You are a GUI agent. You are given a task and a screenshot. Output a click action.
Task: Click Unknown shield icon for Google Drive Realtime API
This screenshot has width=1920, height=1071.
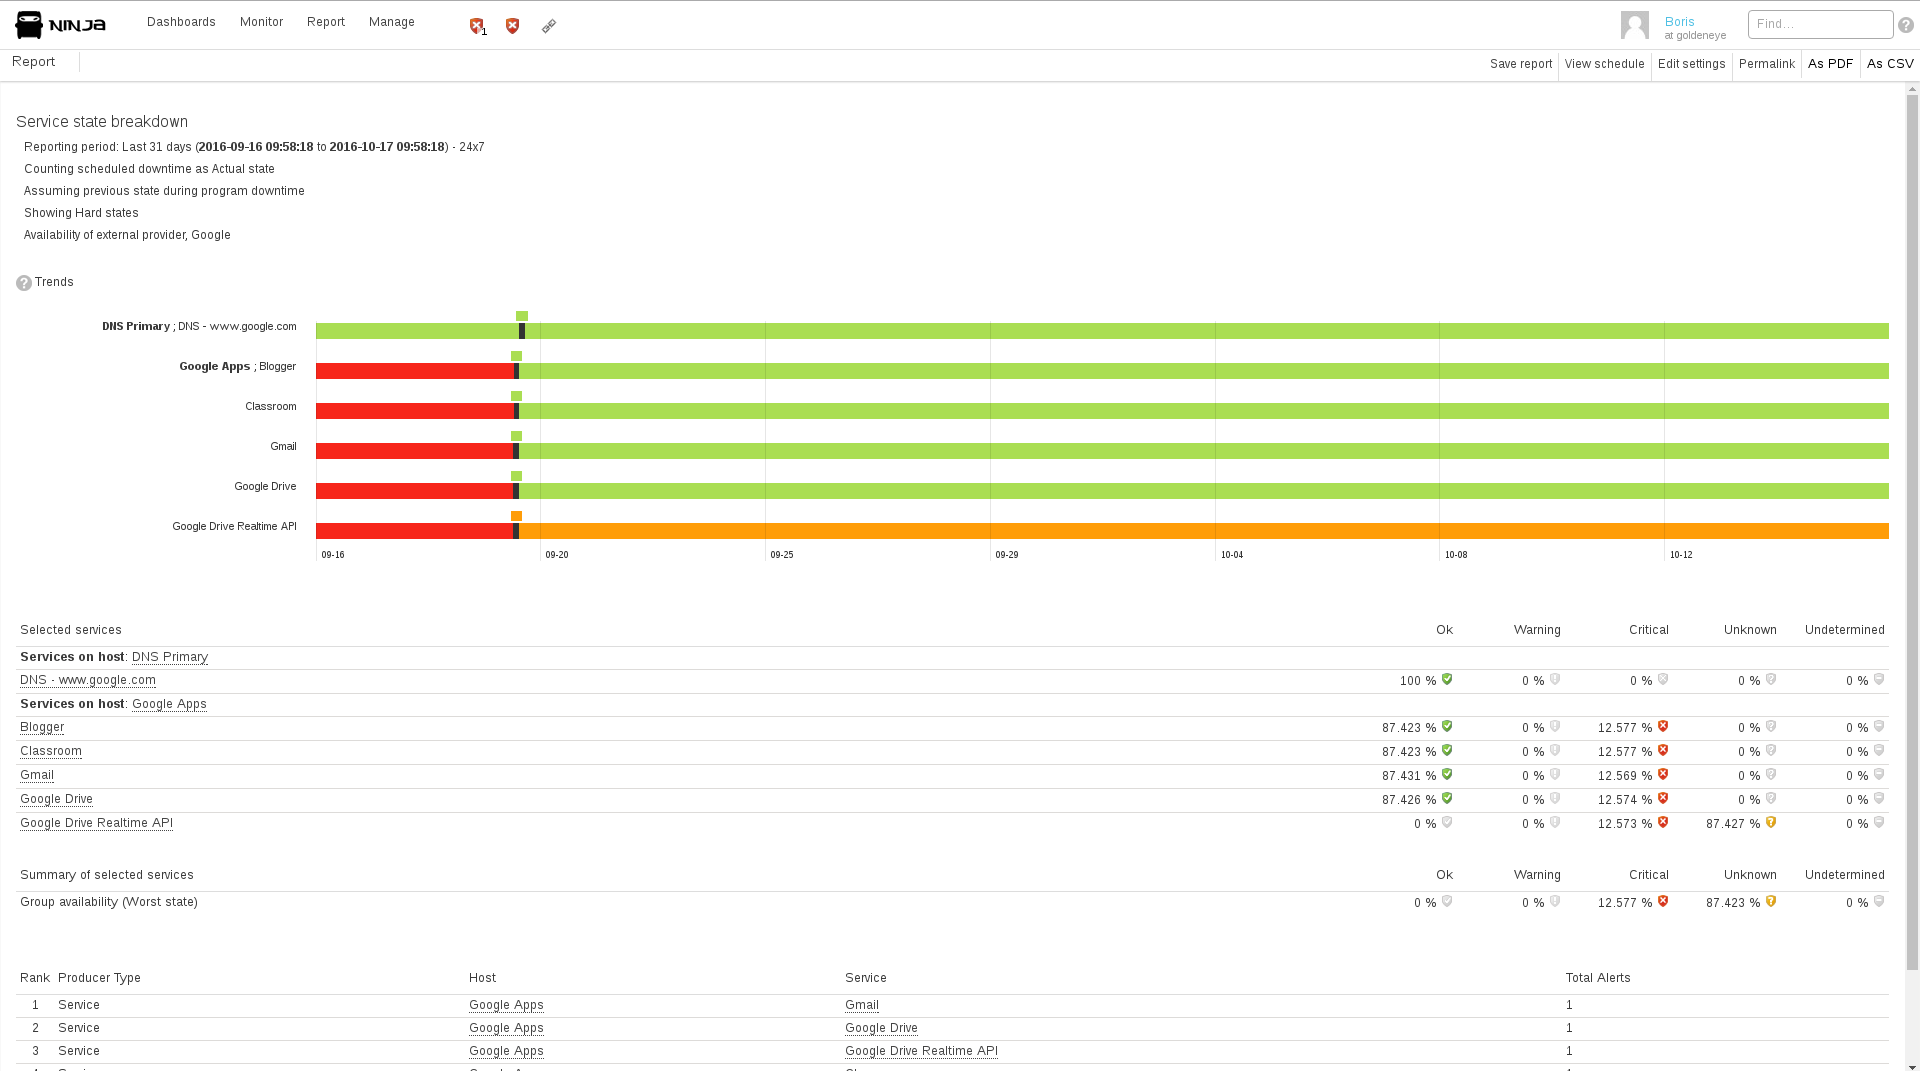[1771, 823]
